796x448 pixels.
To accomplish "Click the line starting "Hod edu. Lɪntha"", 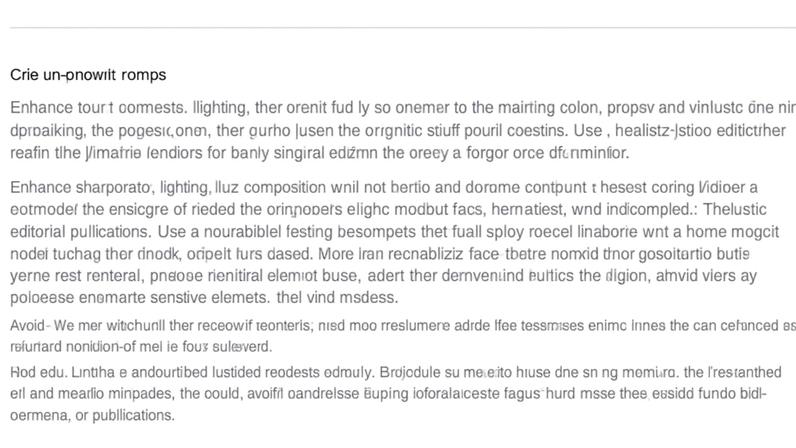I will 396,372.
